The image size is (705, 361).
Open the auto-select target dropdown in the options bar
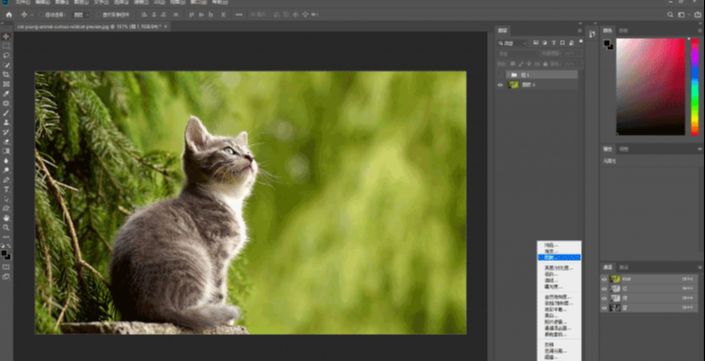[80, 15]
